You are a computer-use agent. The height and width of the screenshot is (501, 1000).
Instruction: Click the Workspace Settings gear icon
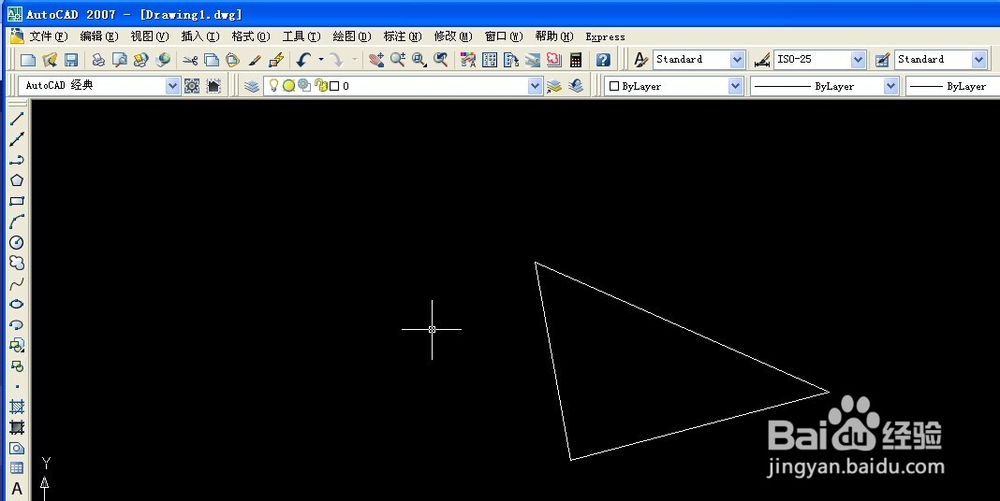(x=192, y=85)
